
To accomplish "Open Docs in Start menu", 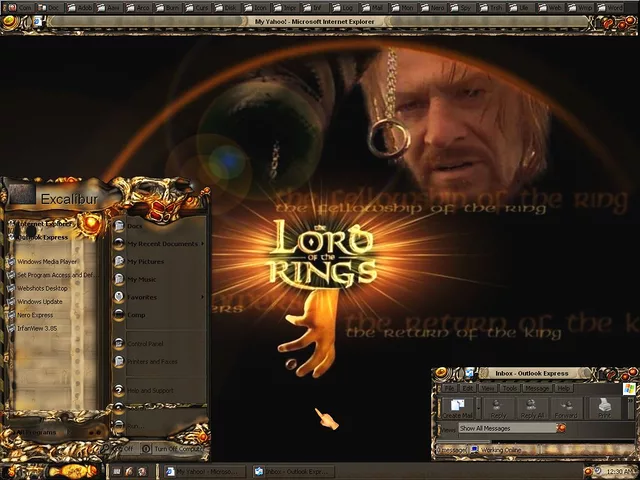I will [x=159, y=226].
